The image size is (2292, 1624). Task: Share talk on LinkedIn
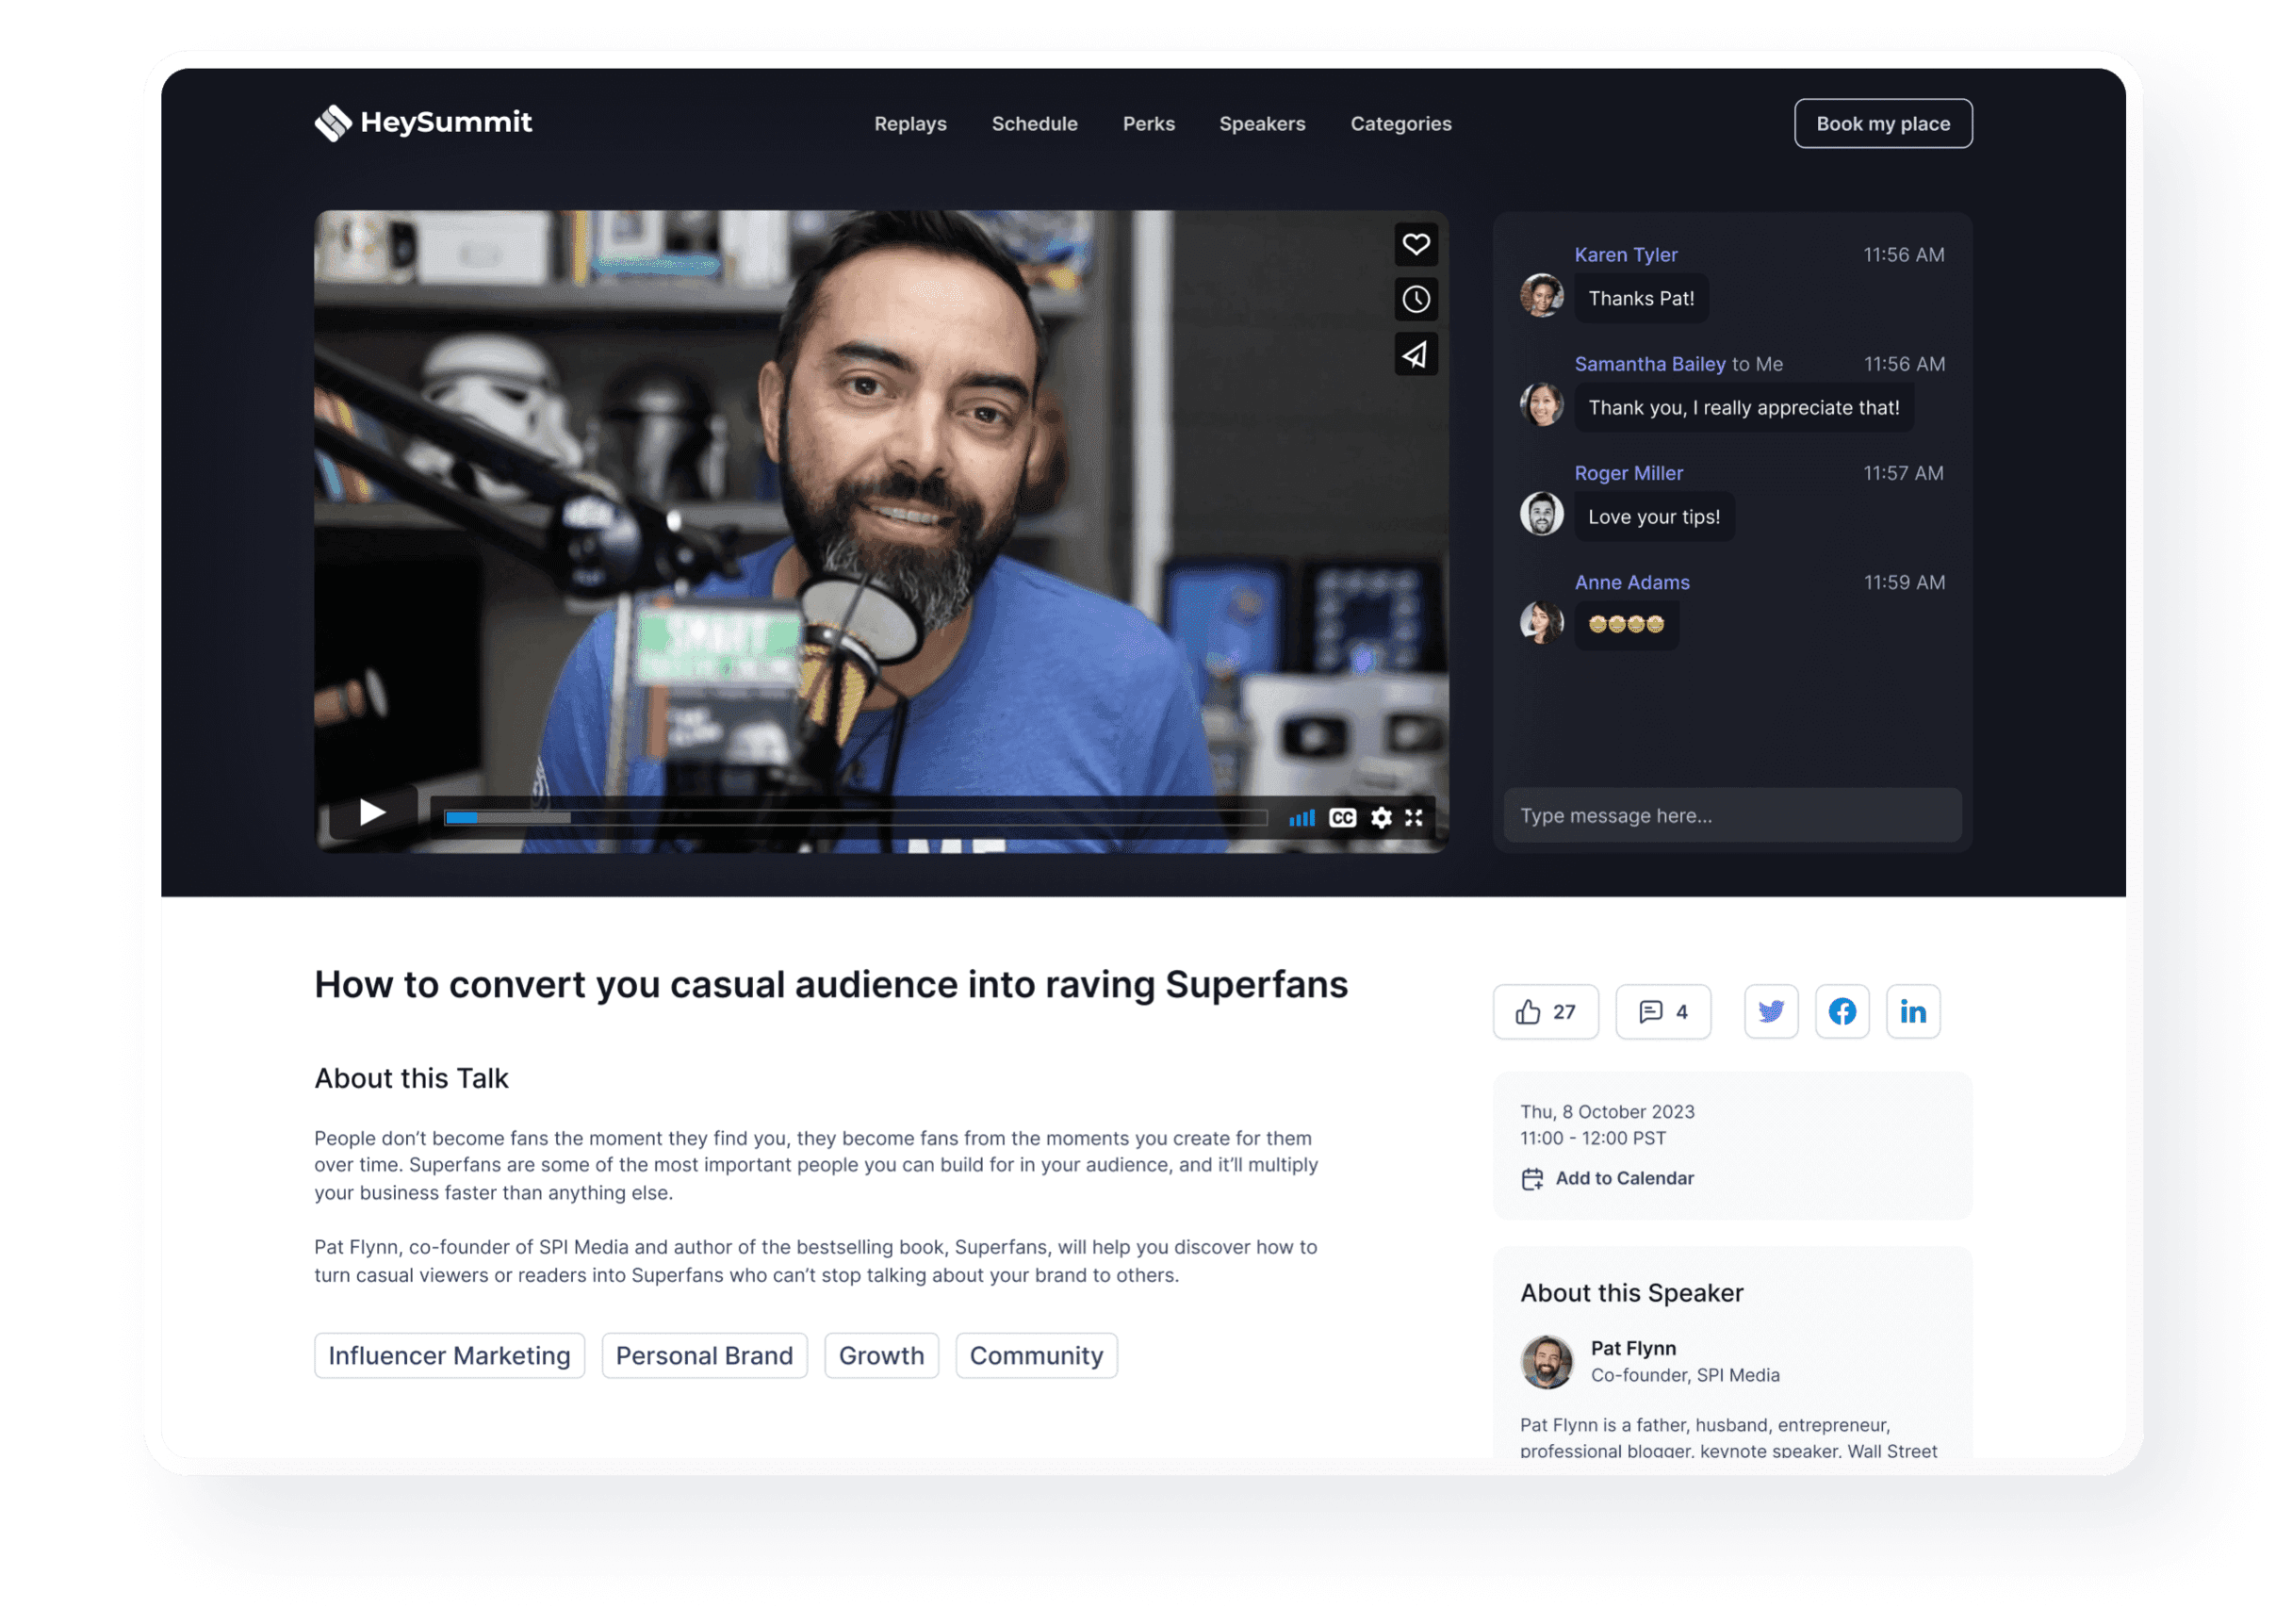(x=1913, y=1012)
